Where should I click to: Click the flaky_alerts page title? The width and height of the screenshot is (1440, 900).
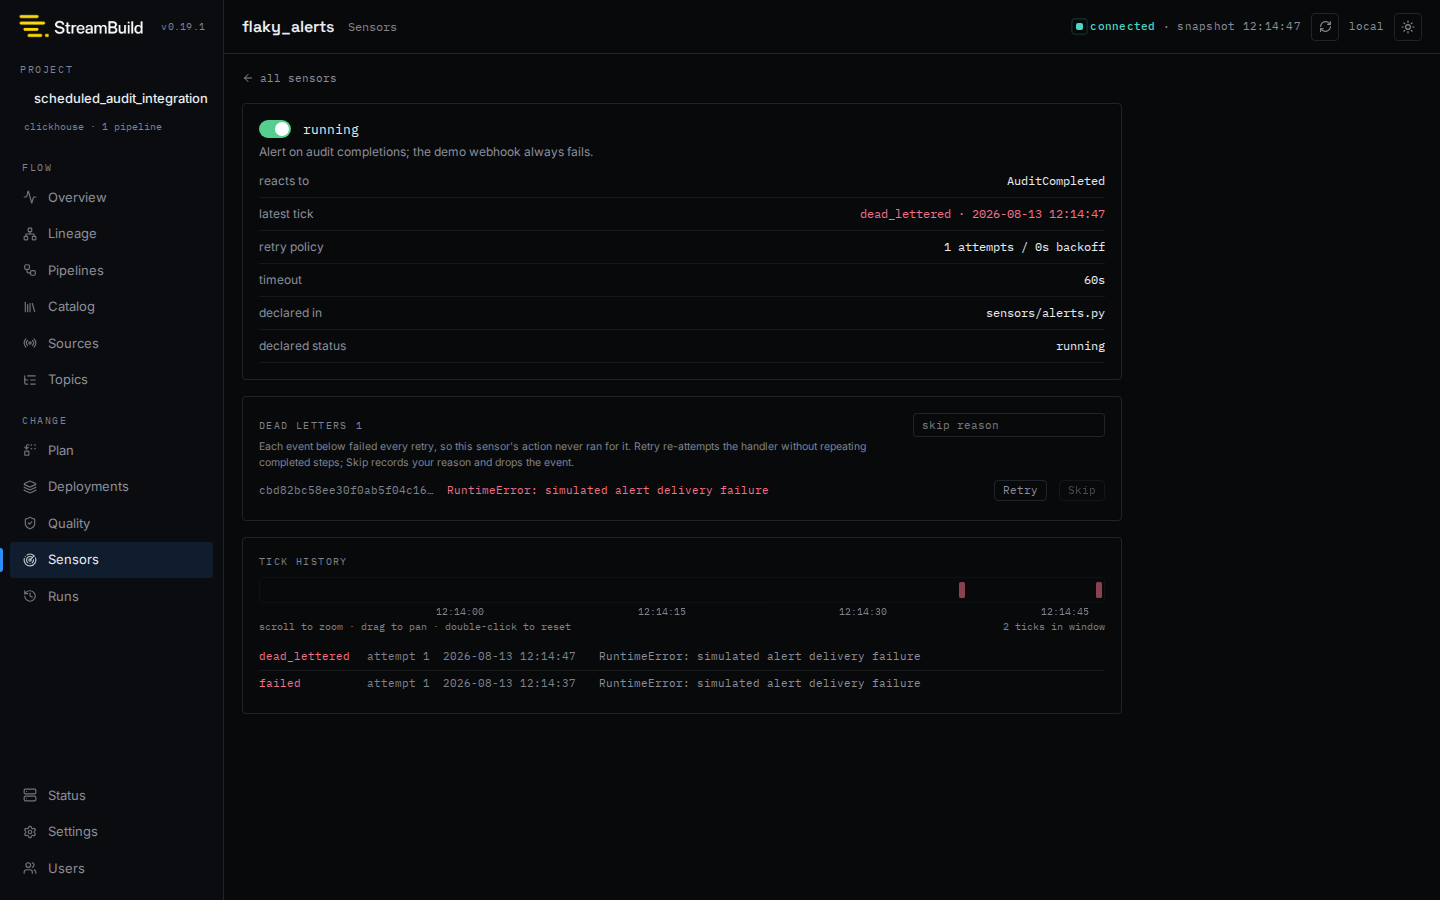click(x=288, y=27)
